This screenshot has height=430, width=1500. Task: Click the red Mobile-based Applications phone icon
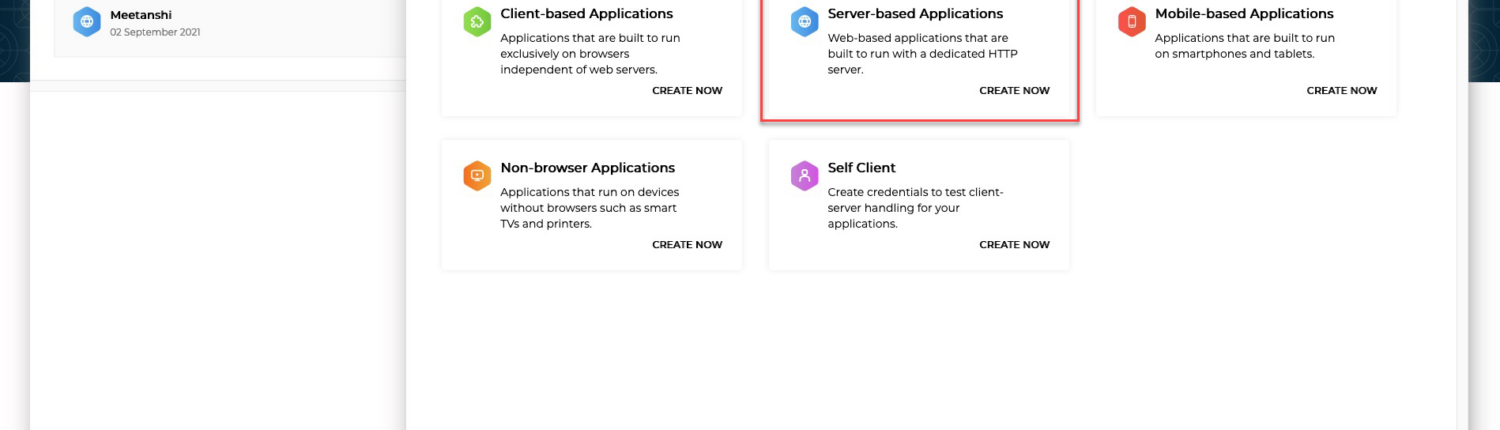pyautogui.click(x=1132, y=21)
